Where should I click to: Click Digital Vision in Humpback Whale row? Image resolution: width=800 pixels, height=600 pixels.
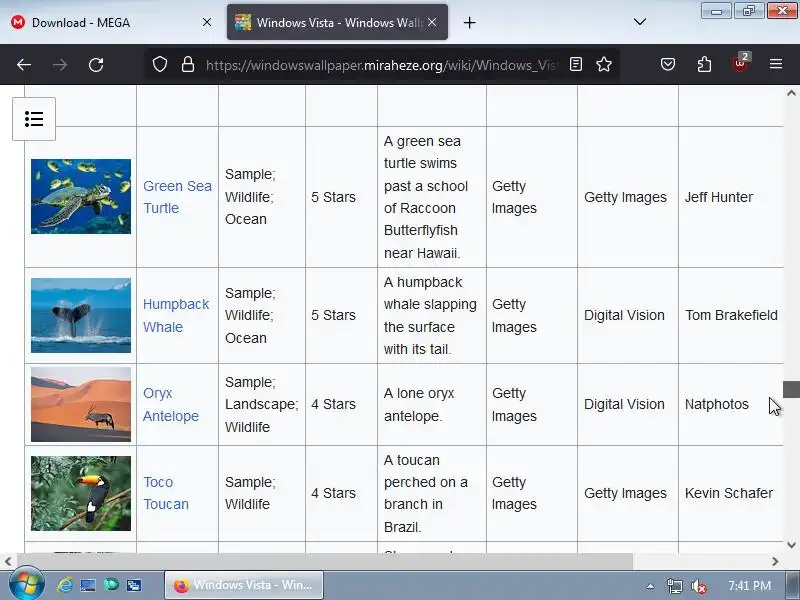point(624,315)
